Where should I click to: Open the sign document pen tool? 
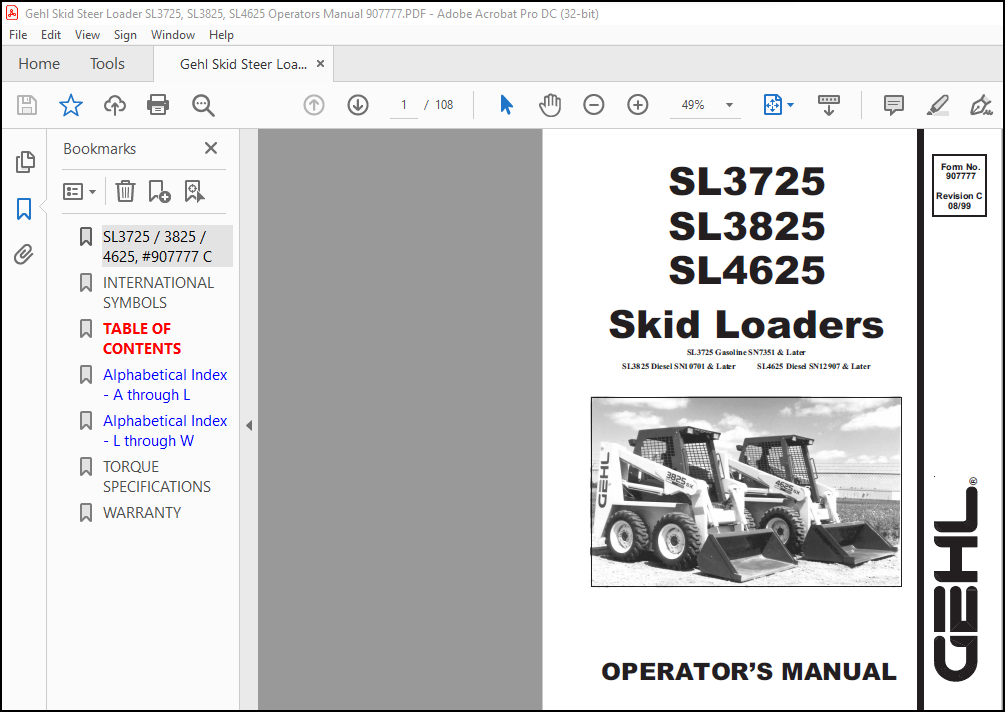coord(981,104)
